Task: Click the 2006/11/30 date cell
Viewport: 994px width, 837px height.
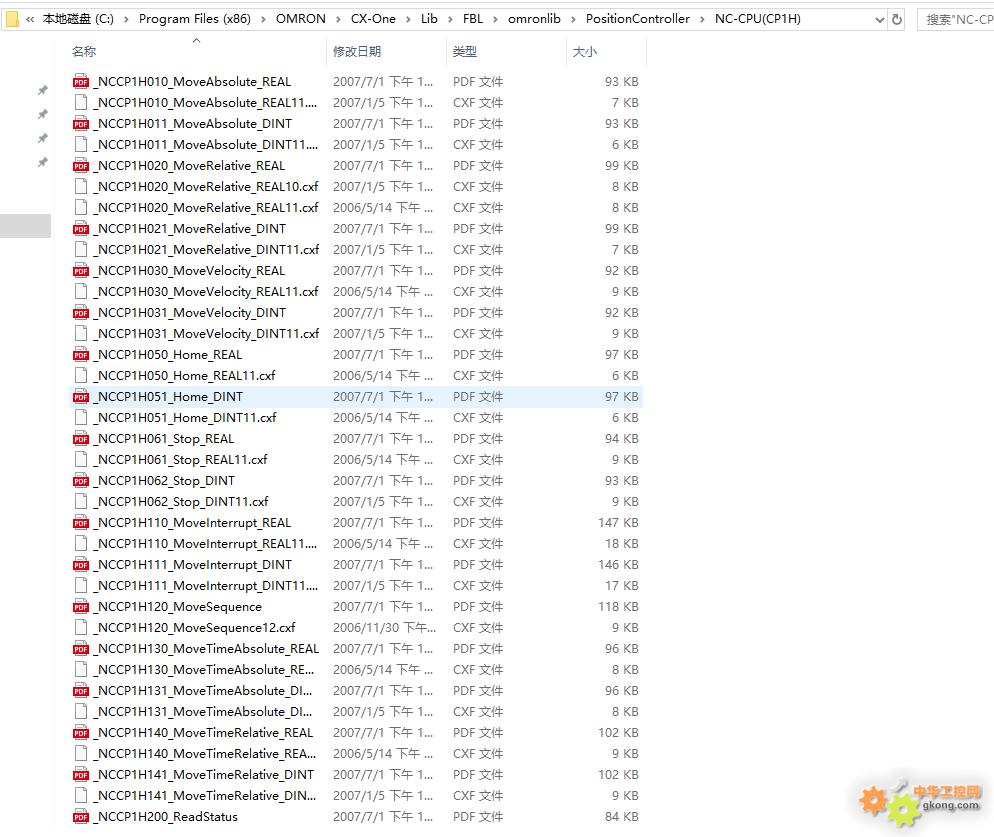Action: point(384,628)
